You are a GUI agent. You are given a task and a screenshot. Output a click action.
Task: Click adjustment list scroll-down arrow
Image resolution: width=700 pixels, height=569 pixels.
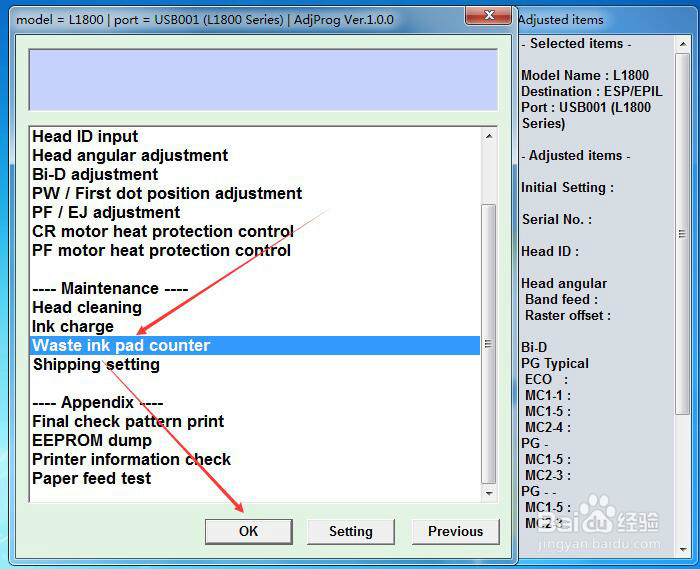(489, 493)
